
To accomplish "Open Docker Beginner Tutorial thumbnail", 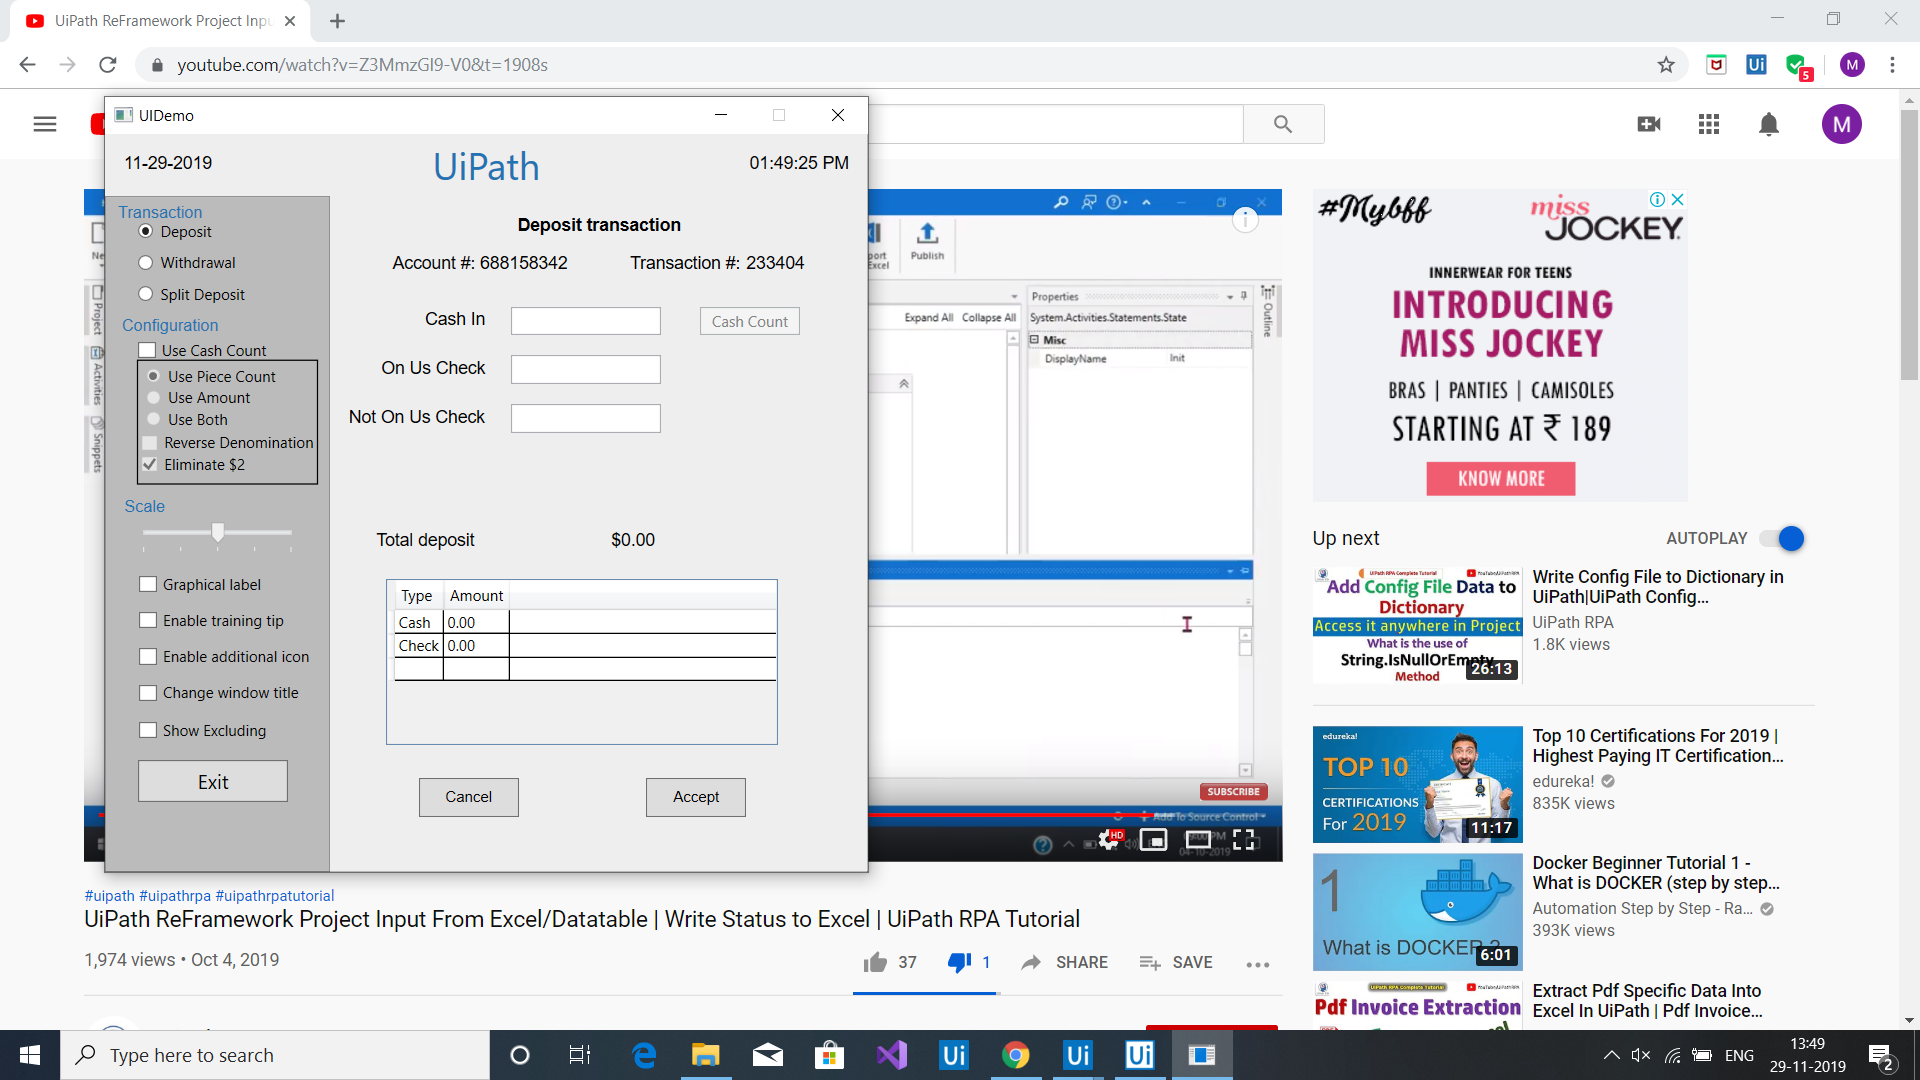I will [x=1417, y=911].
